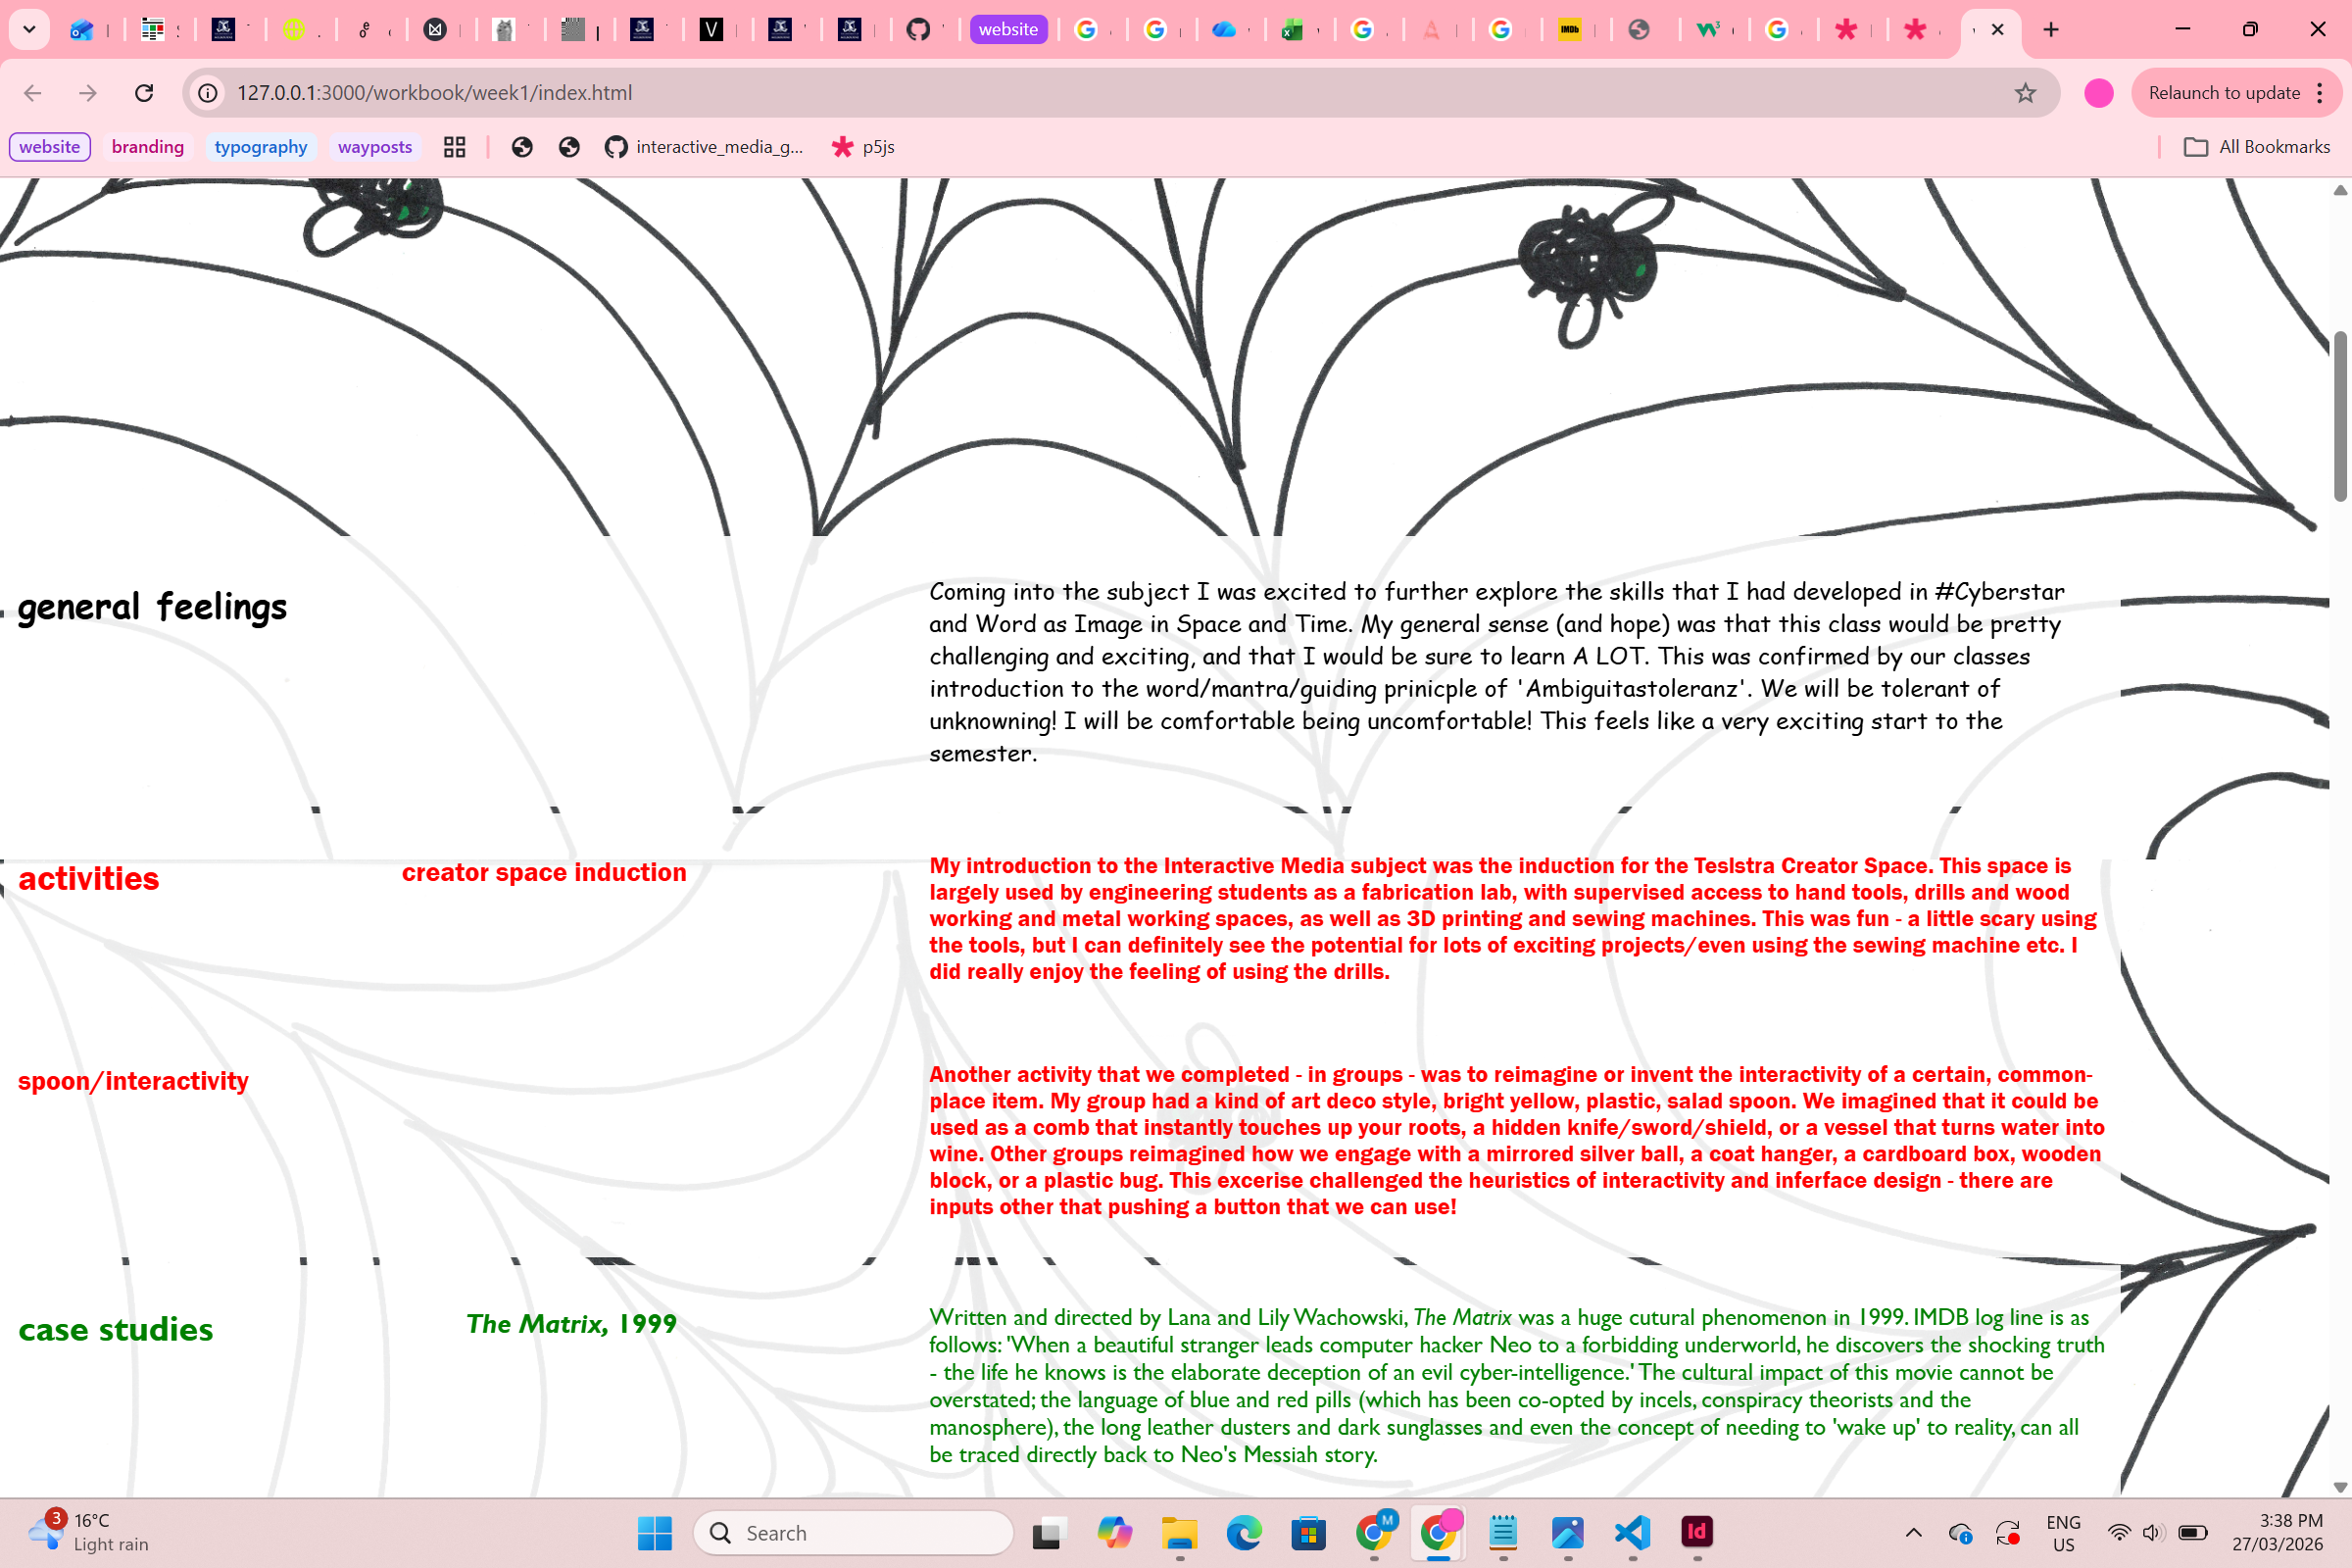Open the All Bookmarks folder
Viewport: 2352px width, 1568px height.
(2257, 147)
